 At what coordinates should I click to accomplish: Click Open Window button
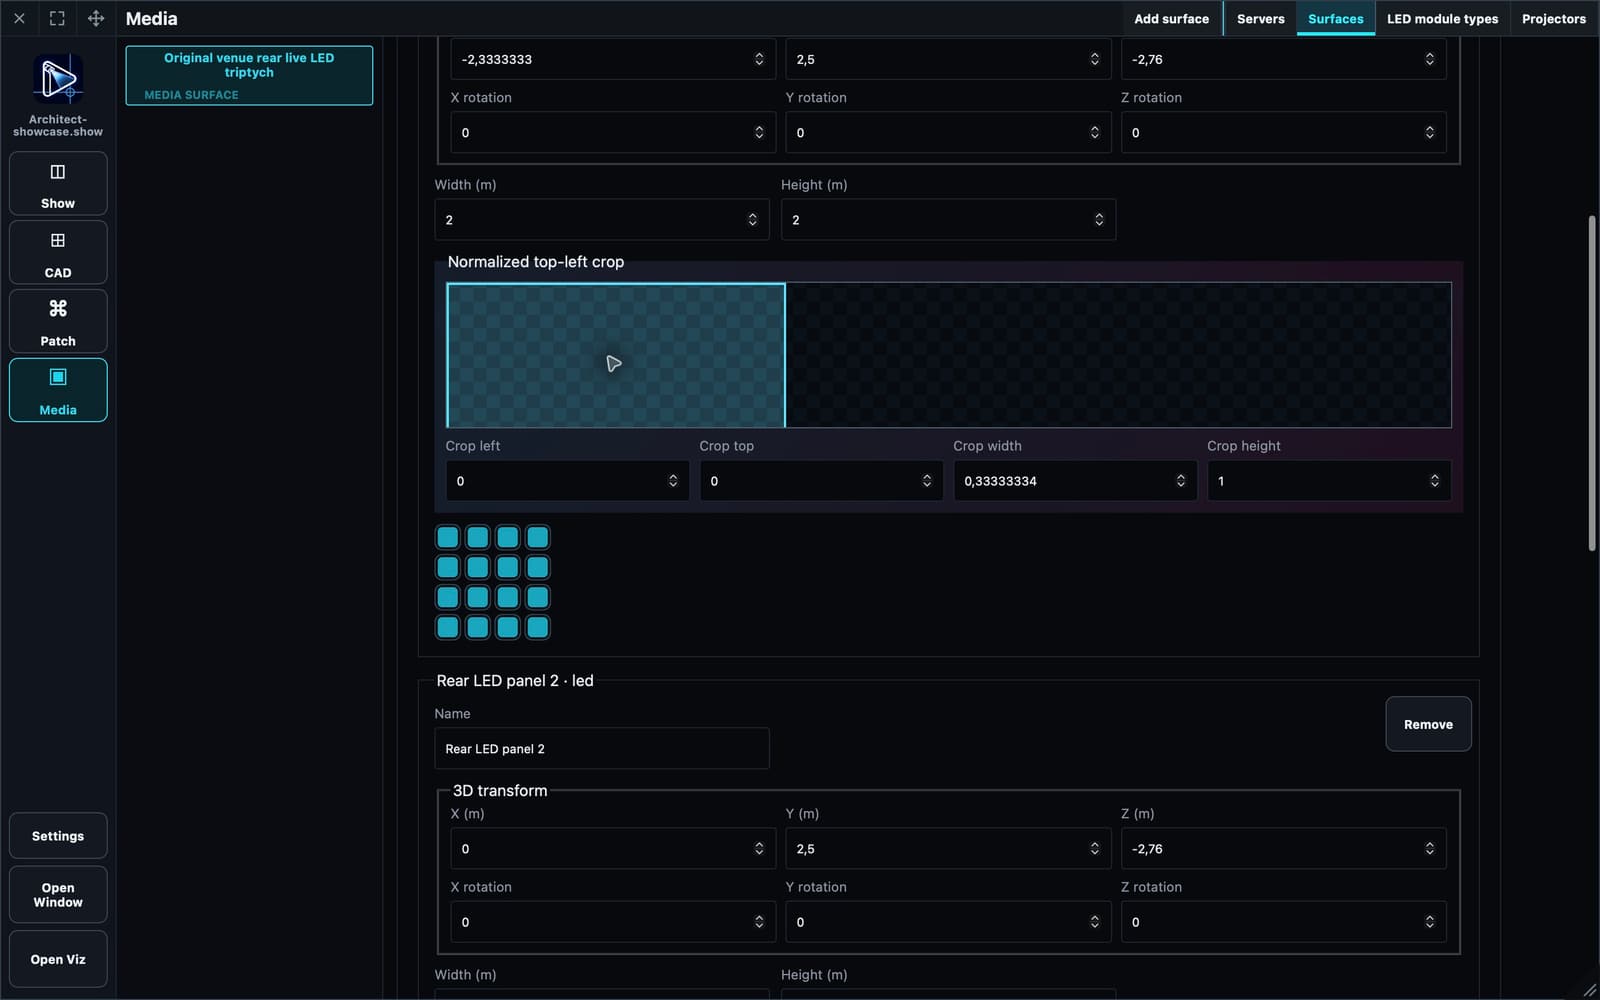58,895
